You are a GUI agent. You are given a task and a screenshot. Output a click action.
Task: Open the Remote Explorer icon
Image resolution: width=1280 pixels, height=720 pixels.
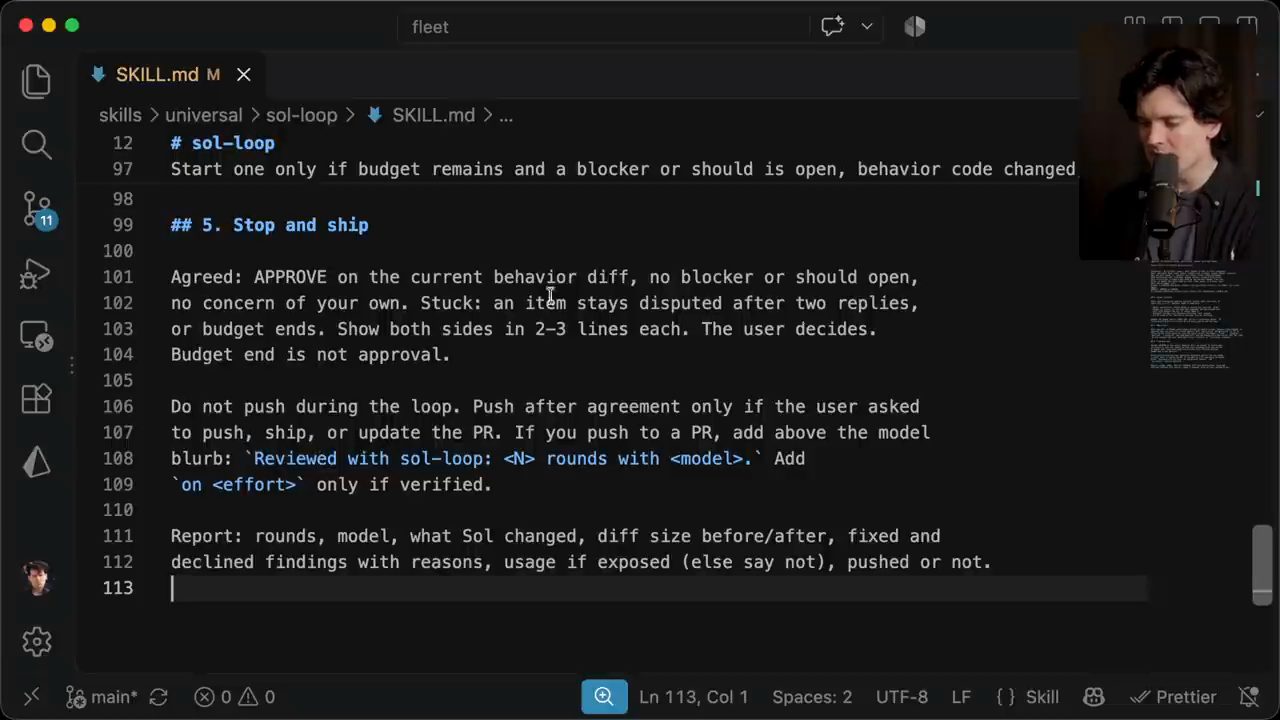point(36,336)
